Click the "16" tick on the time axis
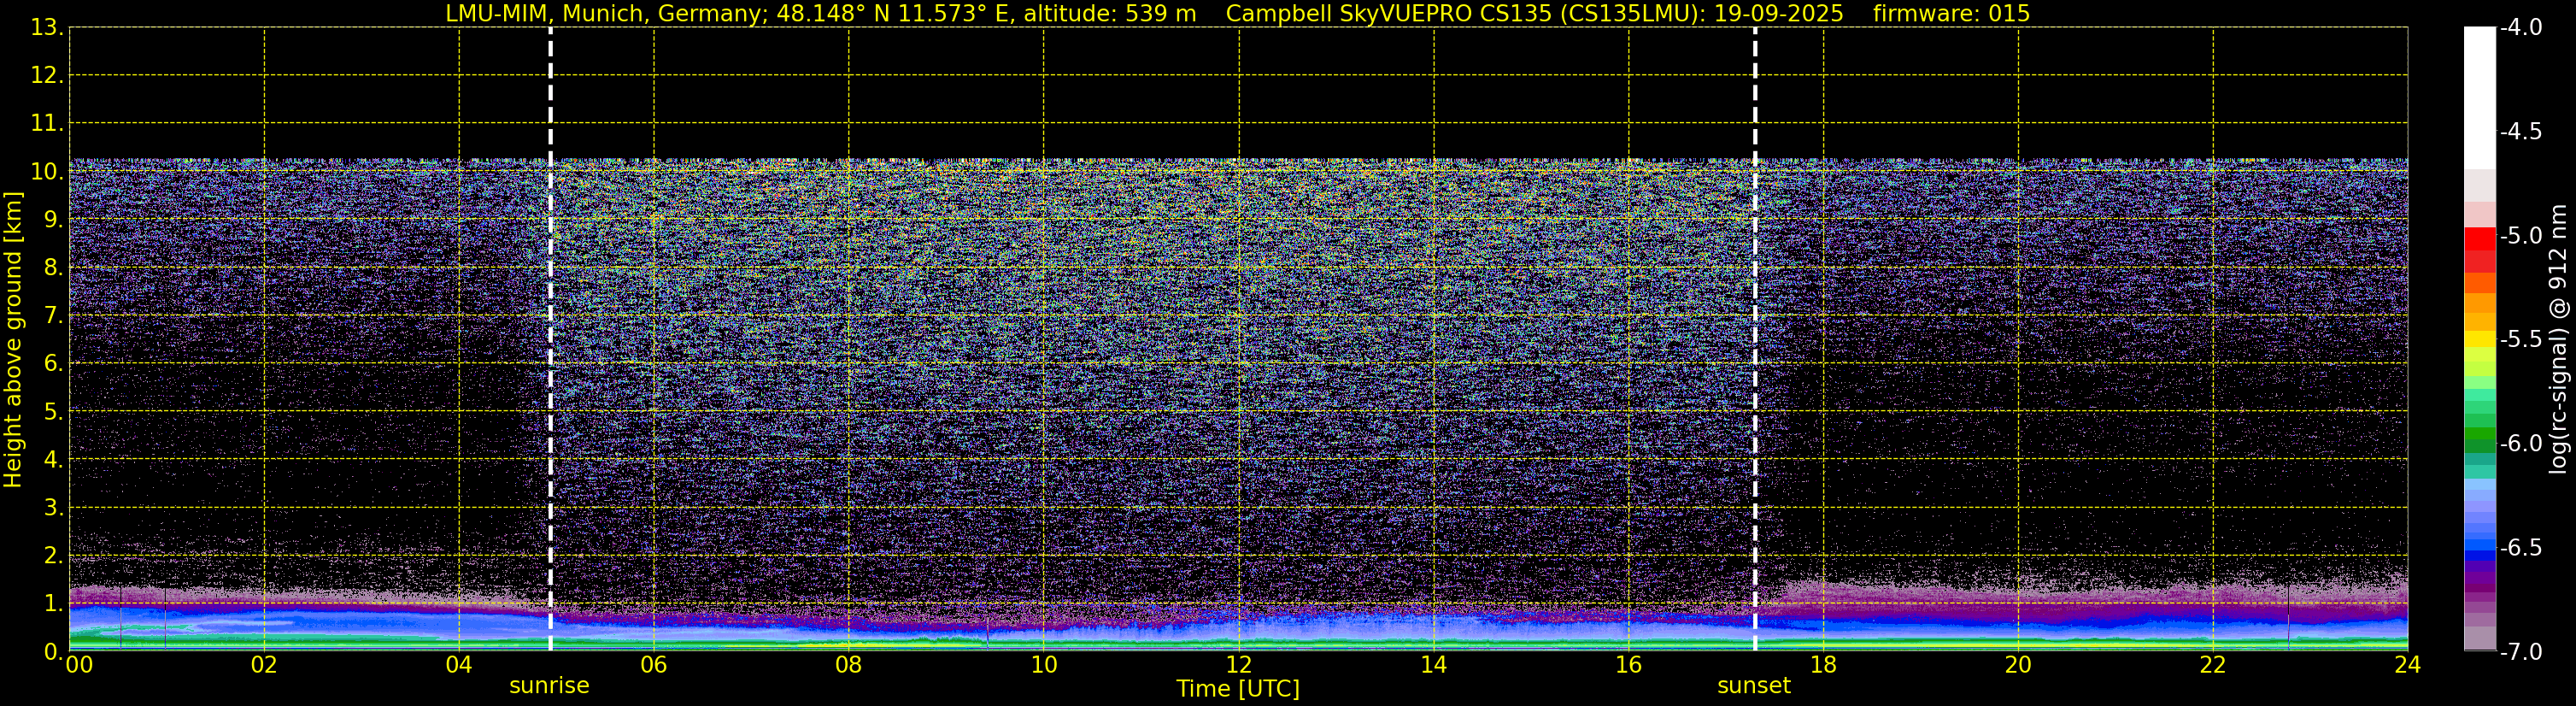The image size is (2576, 706). tap(1629, 665)
